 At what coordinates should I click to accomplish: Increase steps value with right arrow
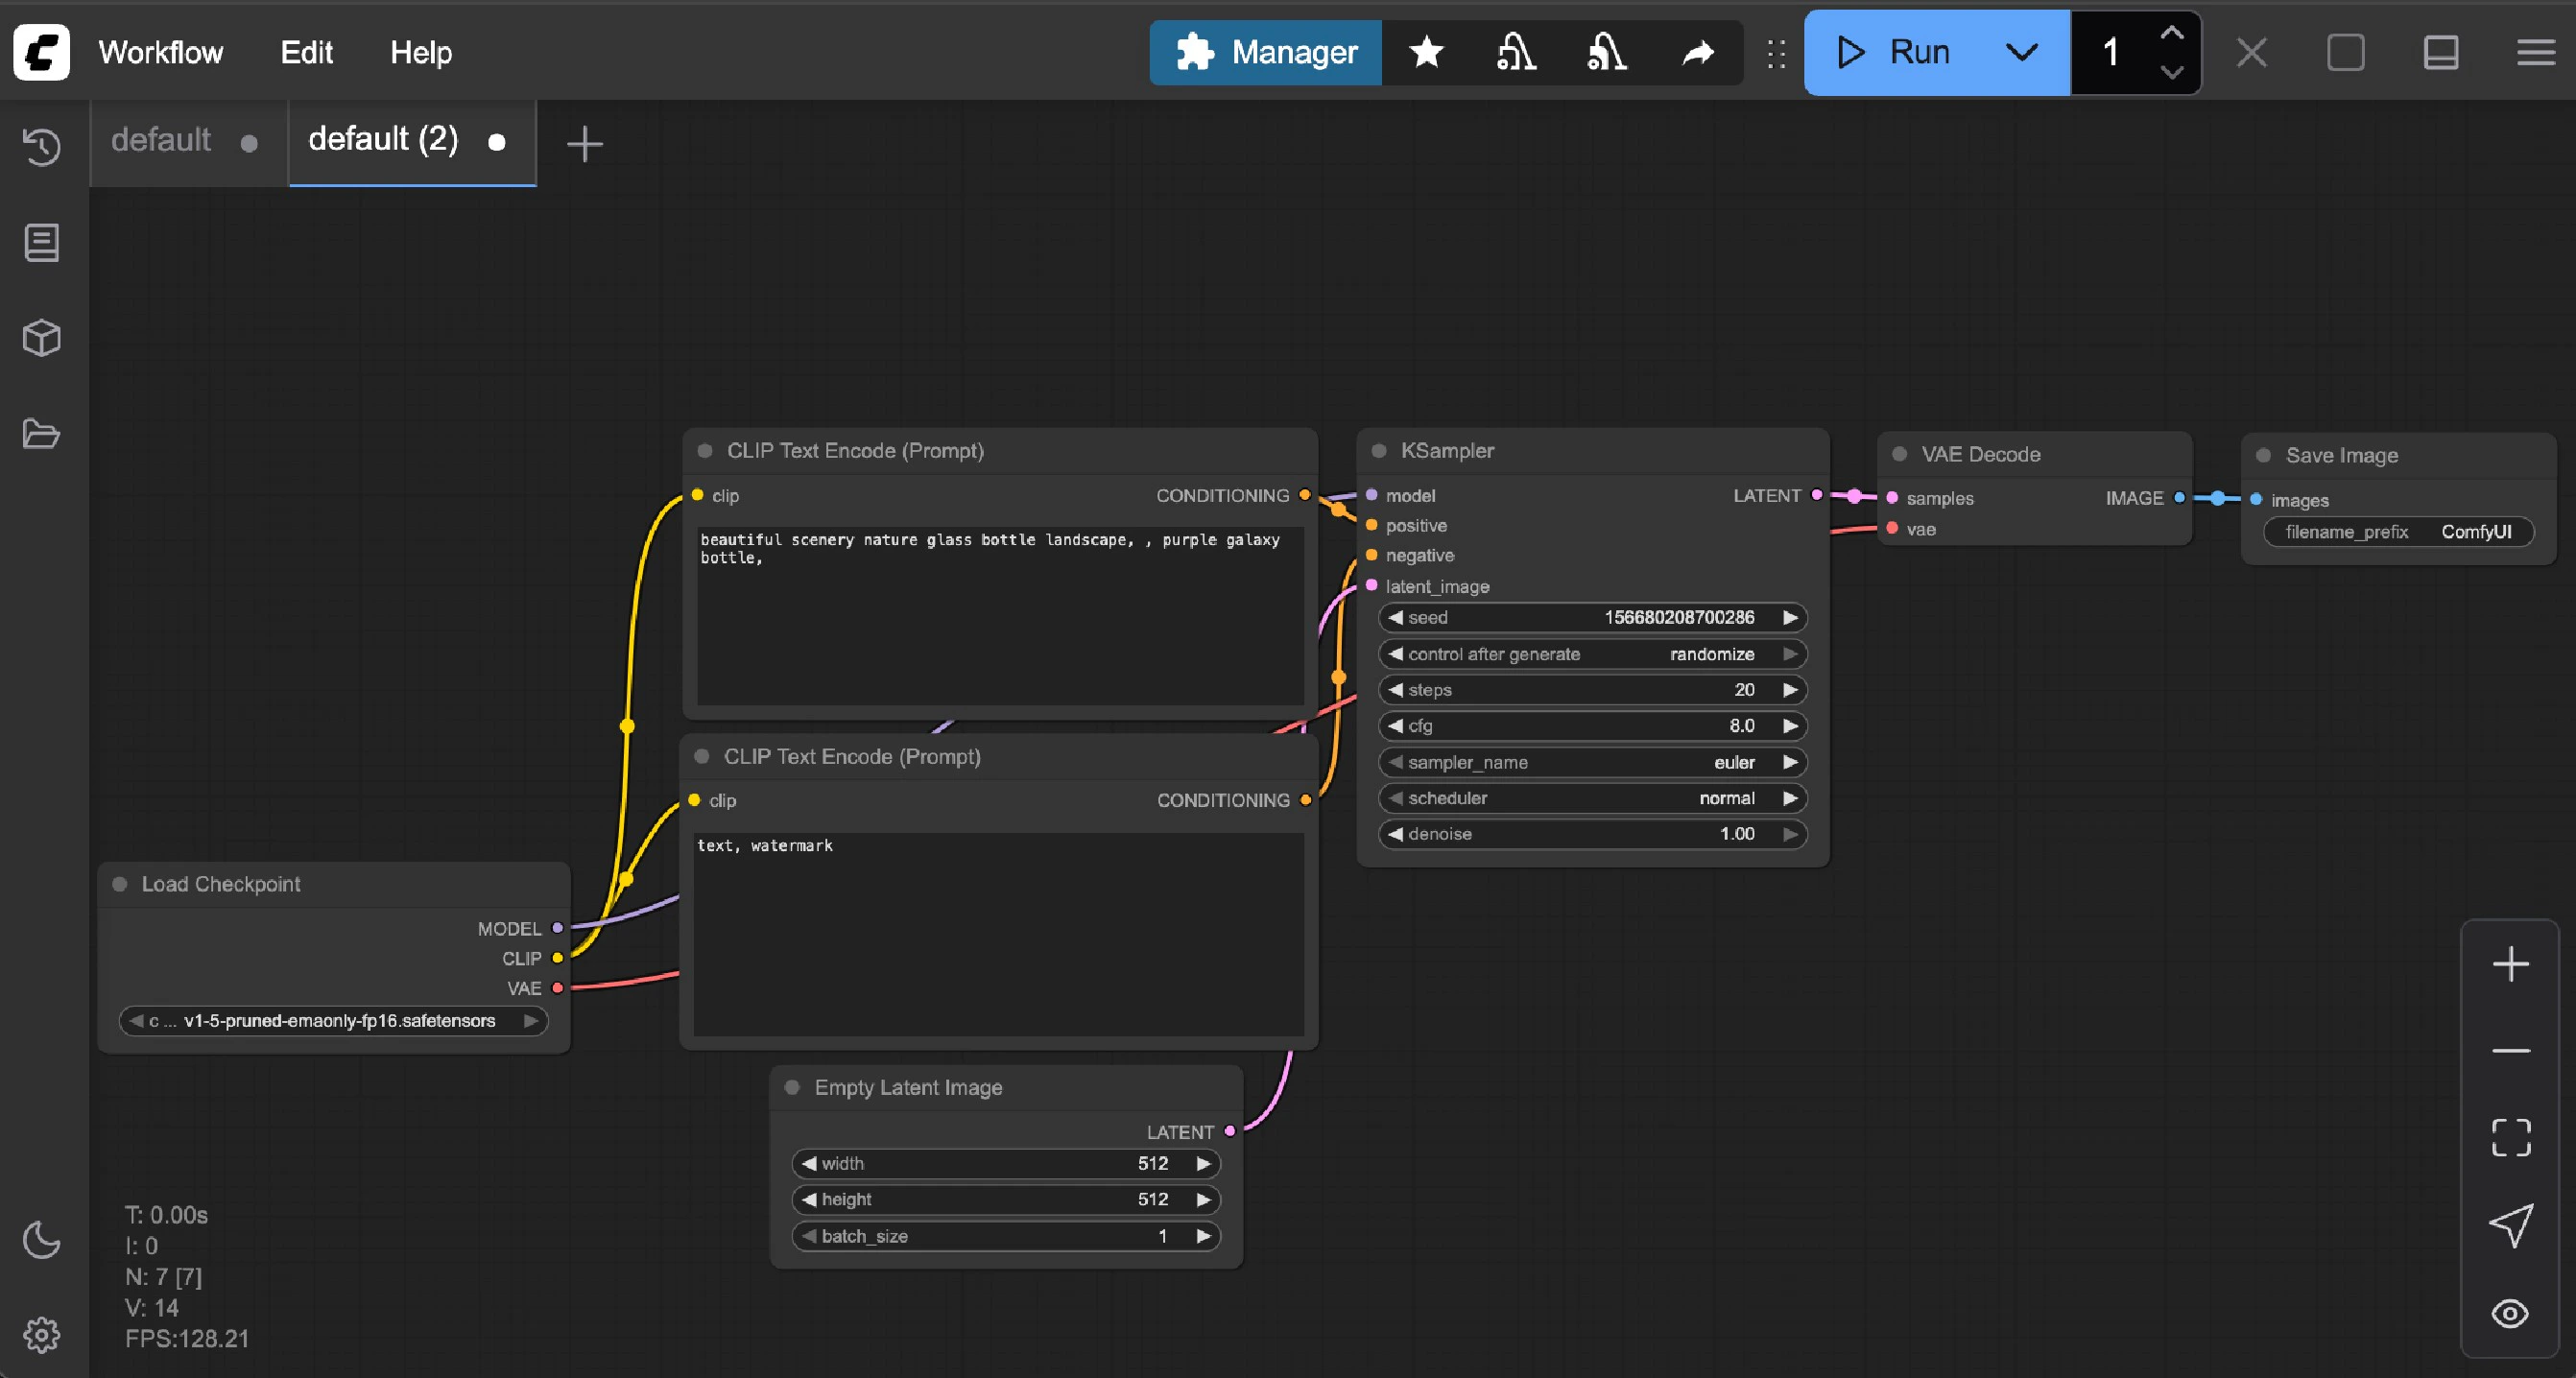click(x=1790, y=690)
